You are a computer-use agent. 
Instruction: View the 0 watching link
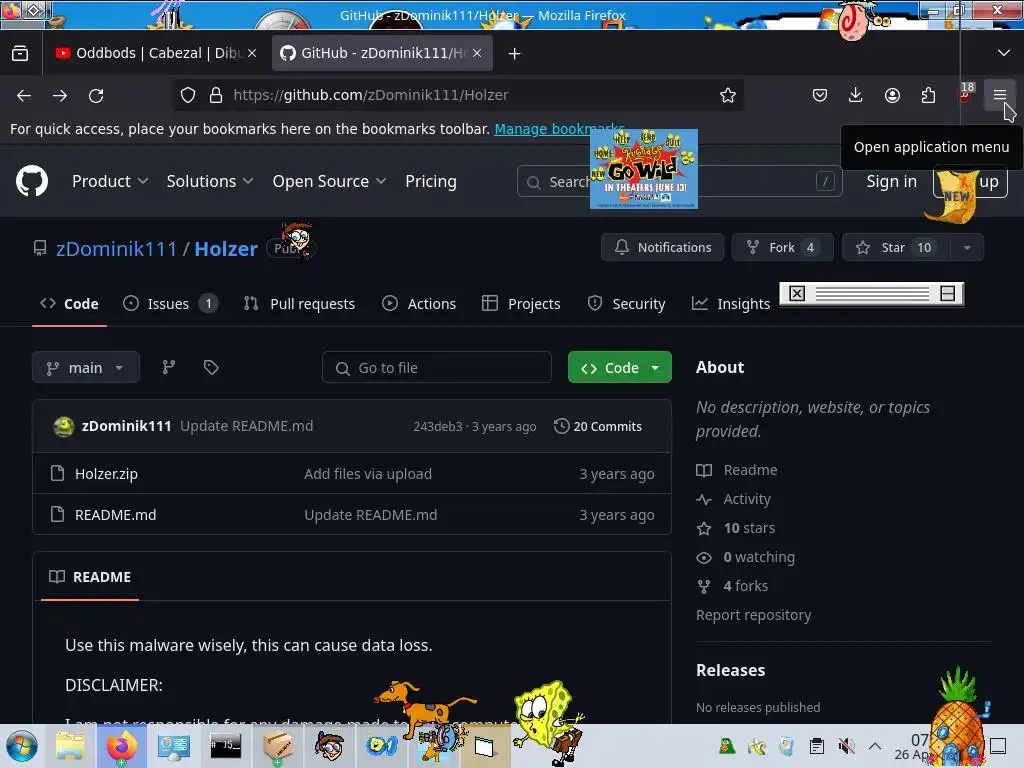coord(746,557)
